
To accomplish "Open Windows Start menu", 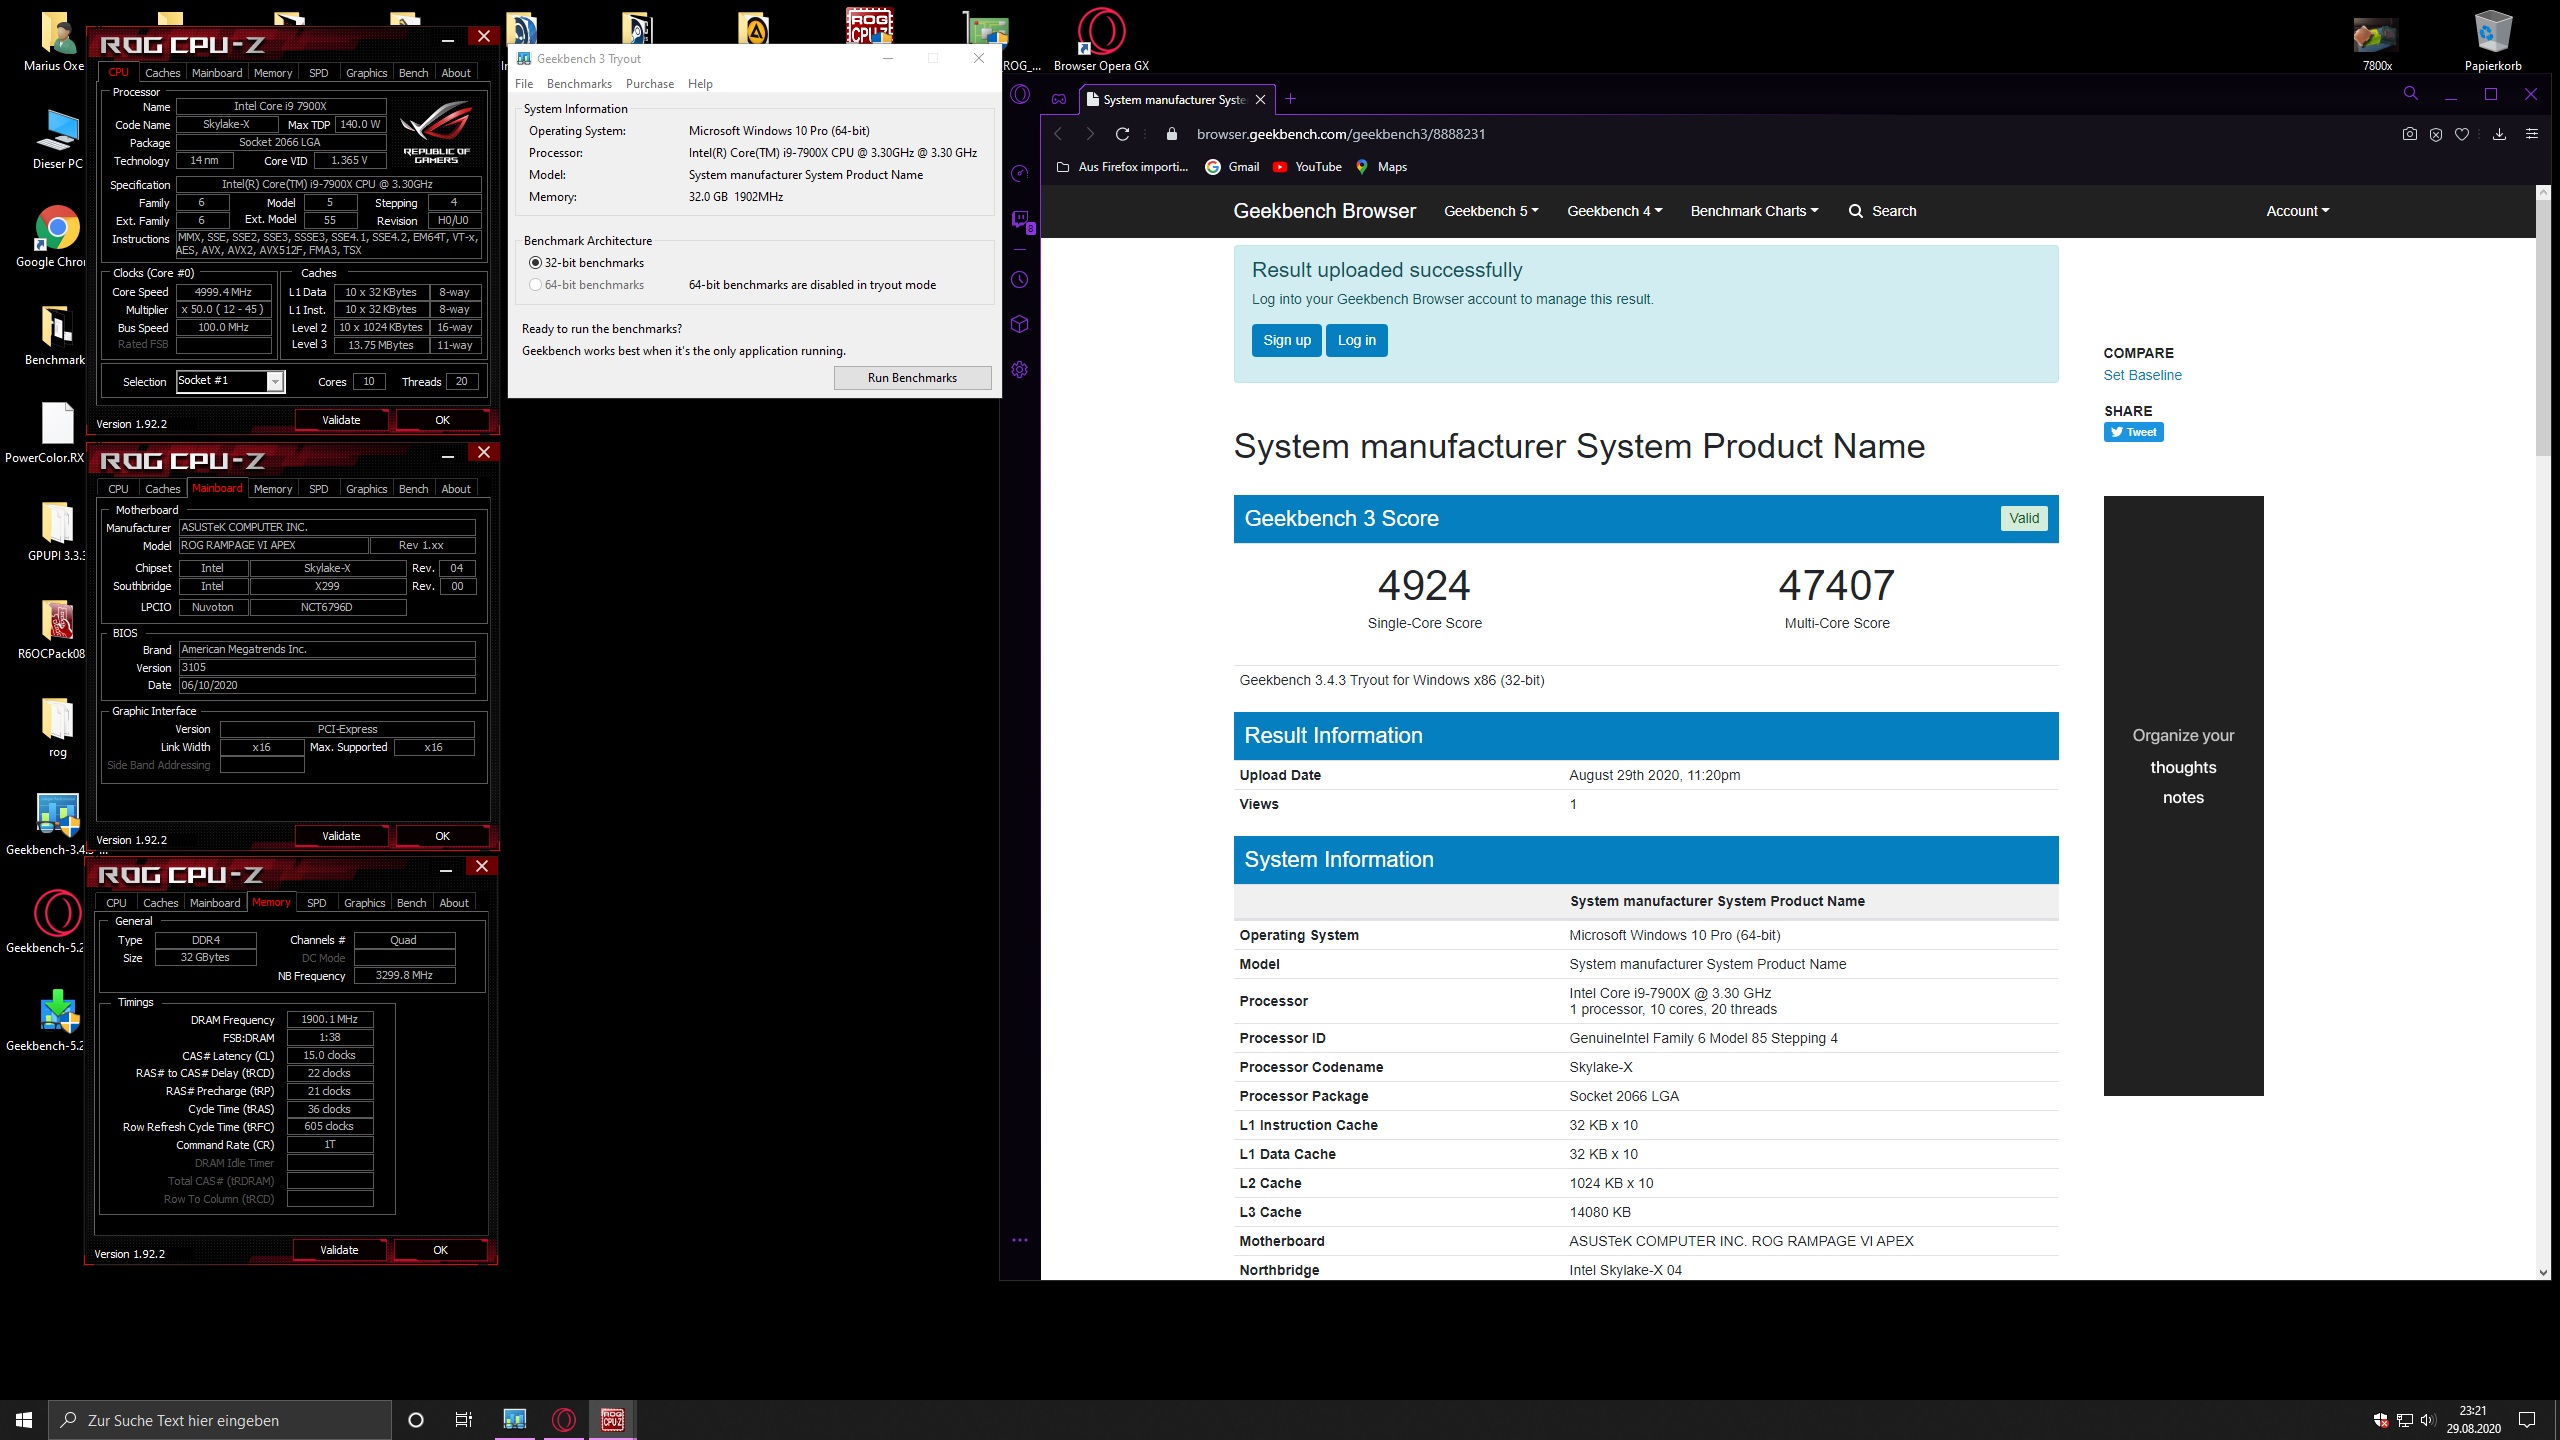I will point(24,1420).
